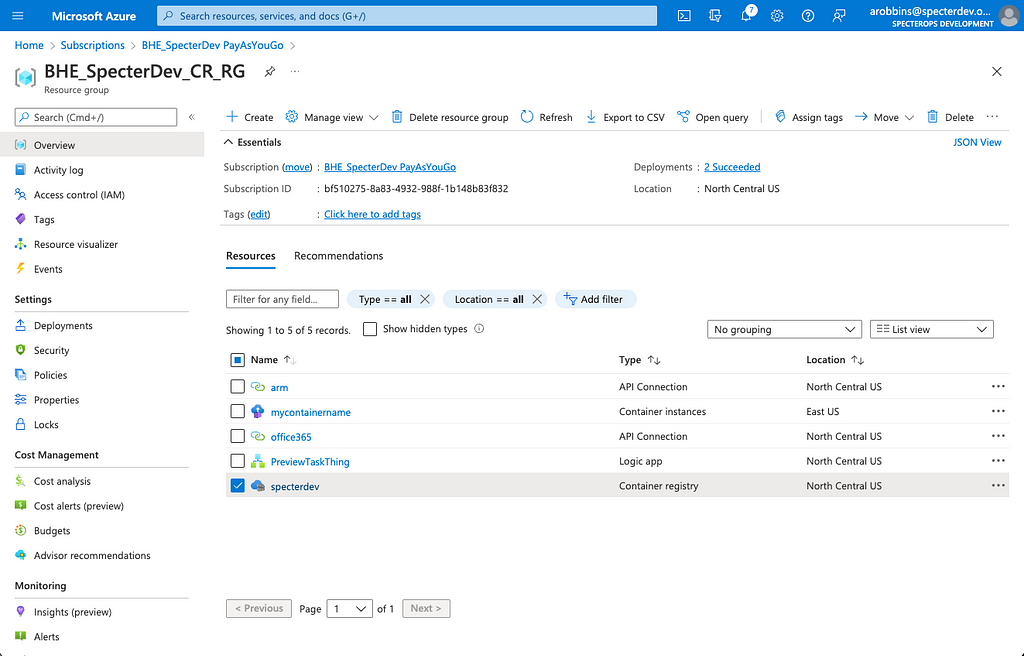Click Open query in toolbar
Image resolution: width=1024 pixels, height=656 pixels.
click(x=712, y=117)
